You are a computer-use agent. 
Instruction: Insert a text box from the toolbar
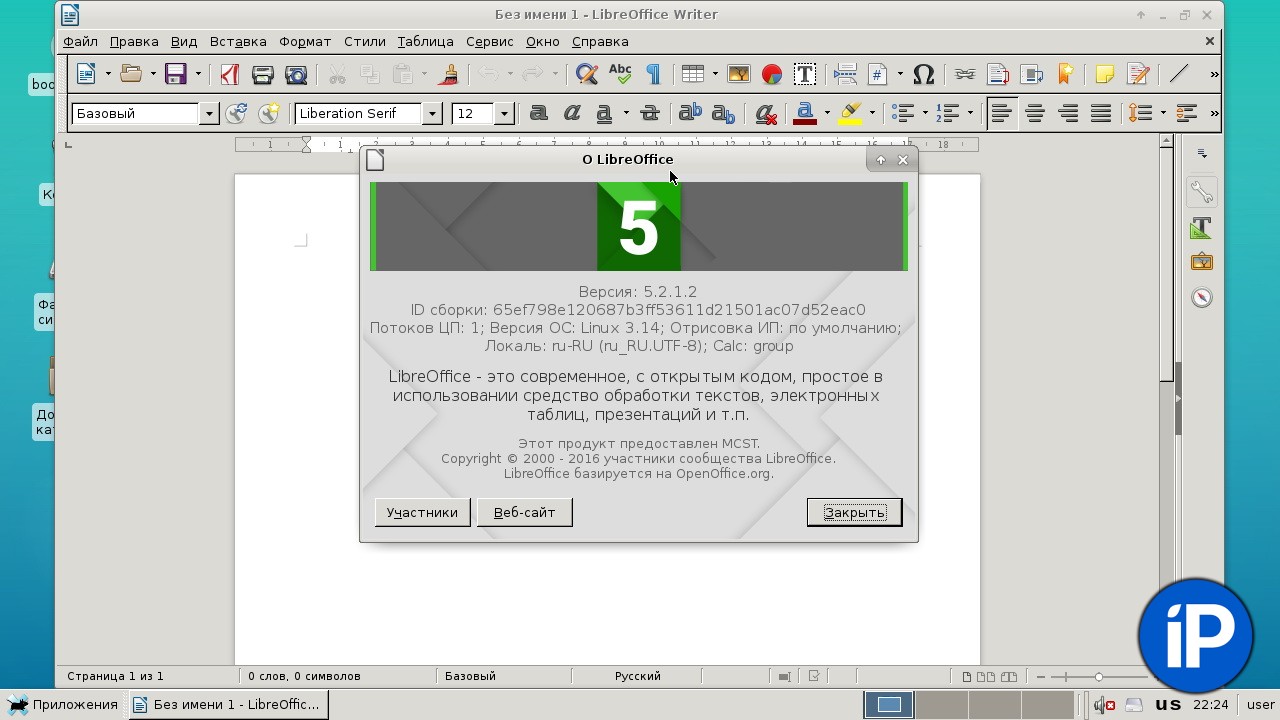tap(804, 74)
